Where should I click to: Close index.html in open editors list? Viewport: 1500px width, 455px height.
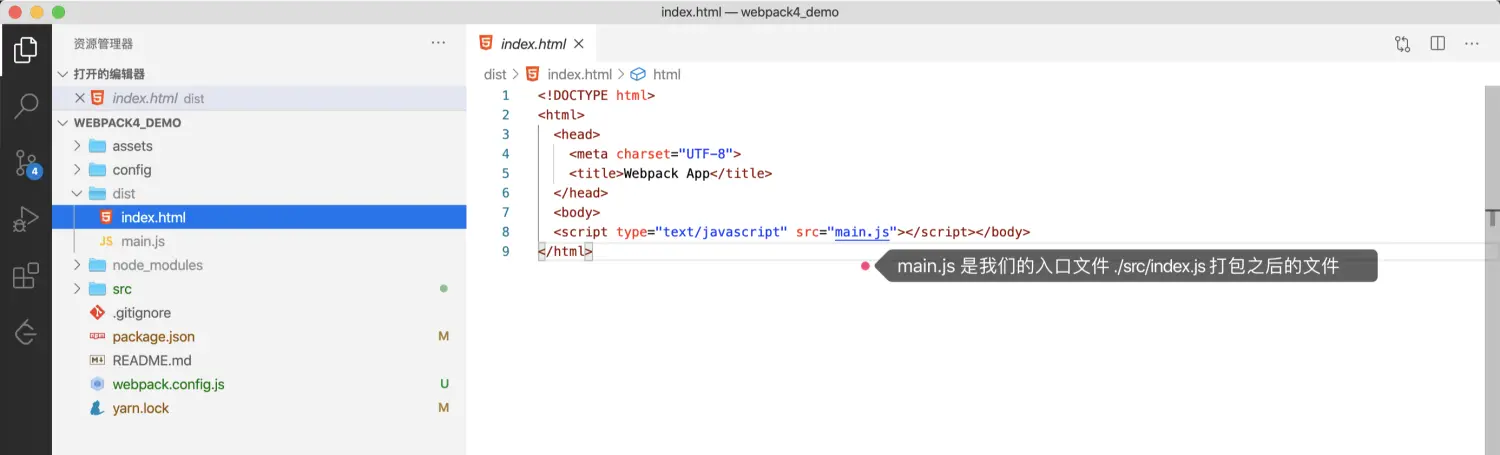(80, 98)
